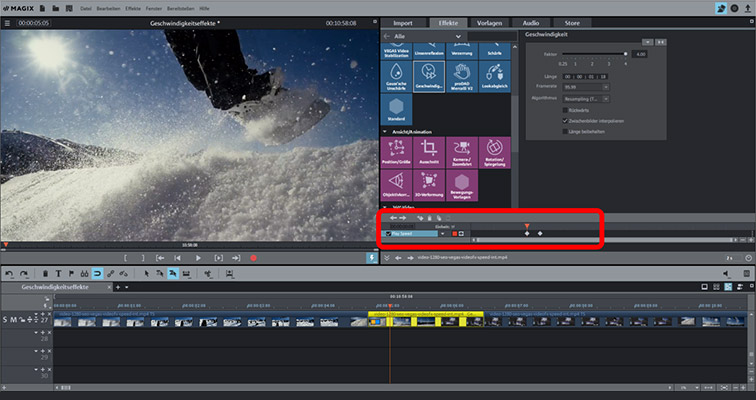Jump to next keyframe with the right arrow
Screen dimensions: 756x400
coord(403,218)
